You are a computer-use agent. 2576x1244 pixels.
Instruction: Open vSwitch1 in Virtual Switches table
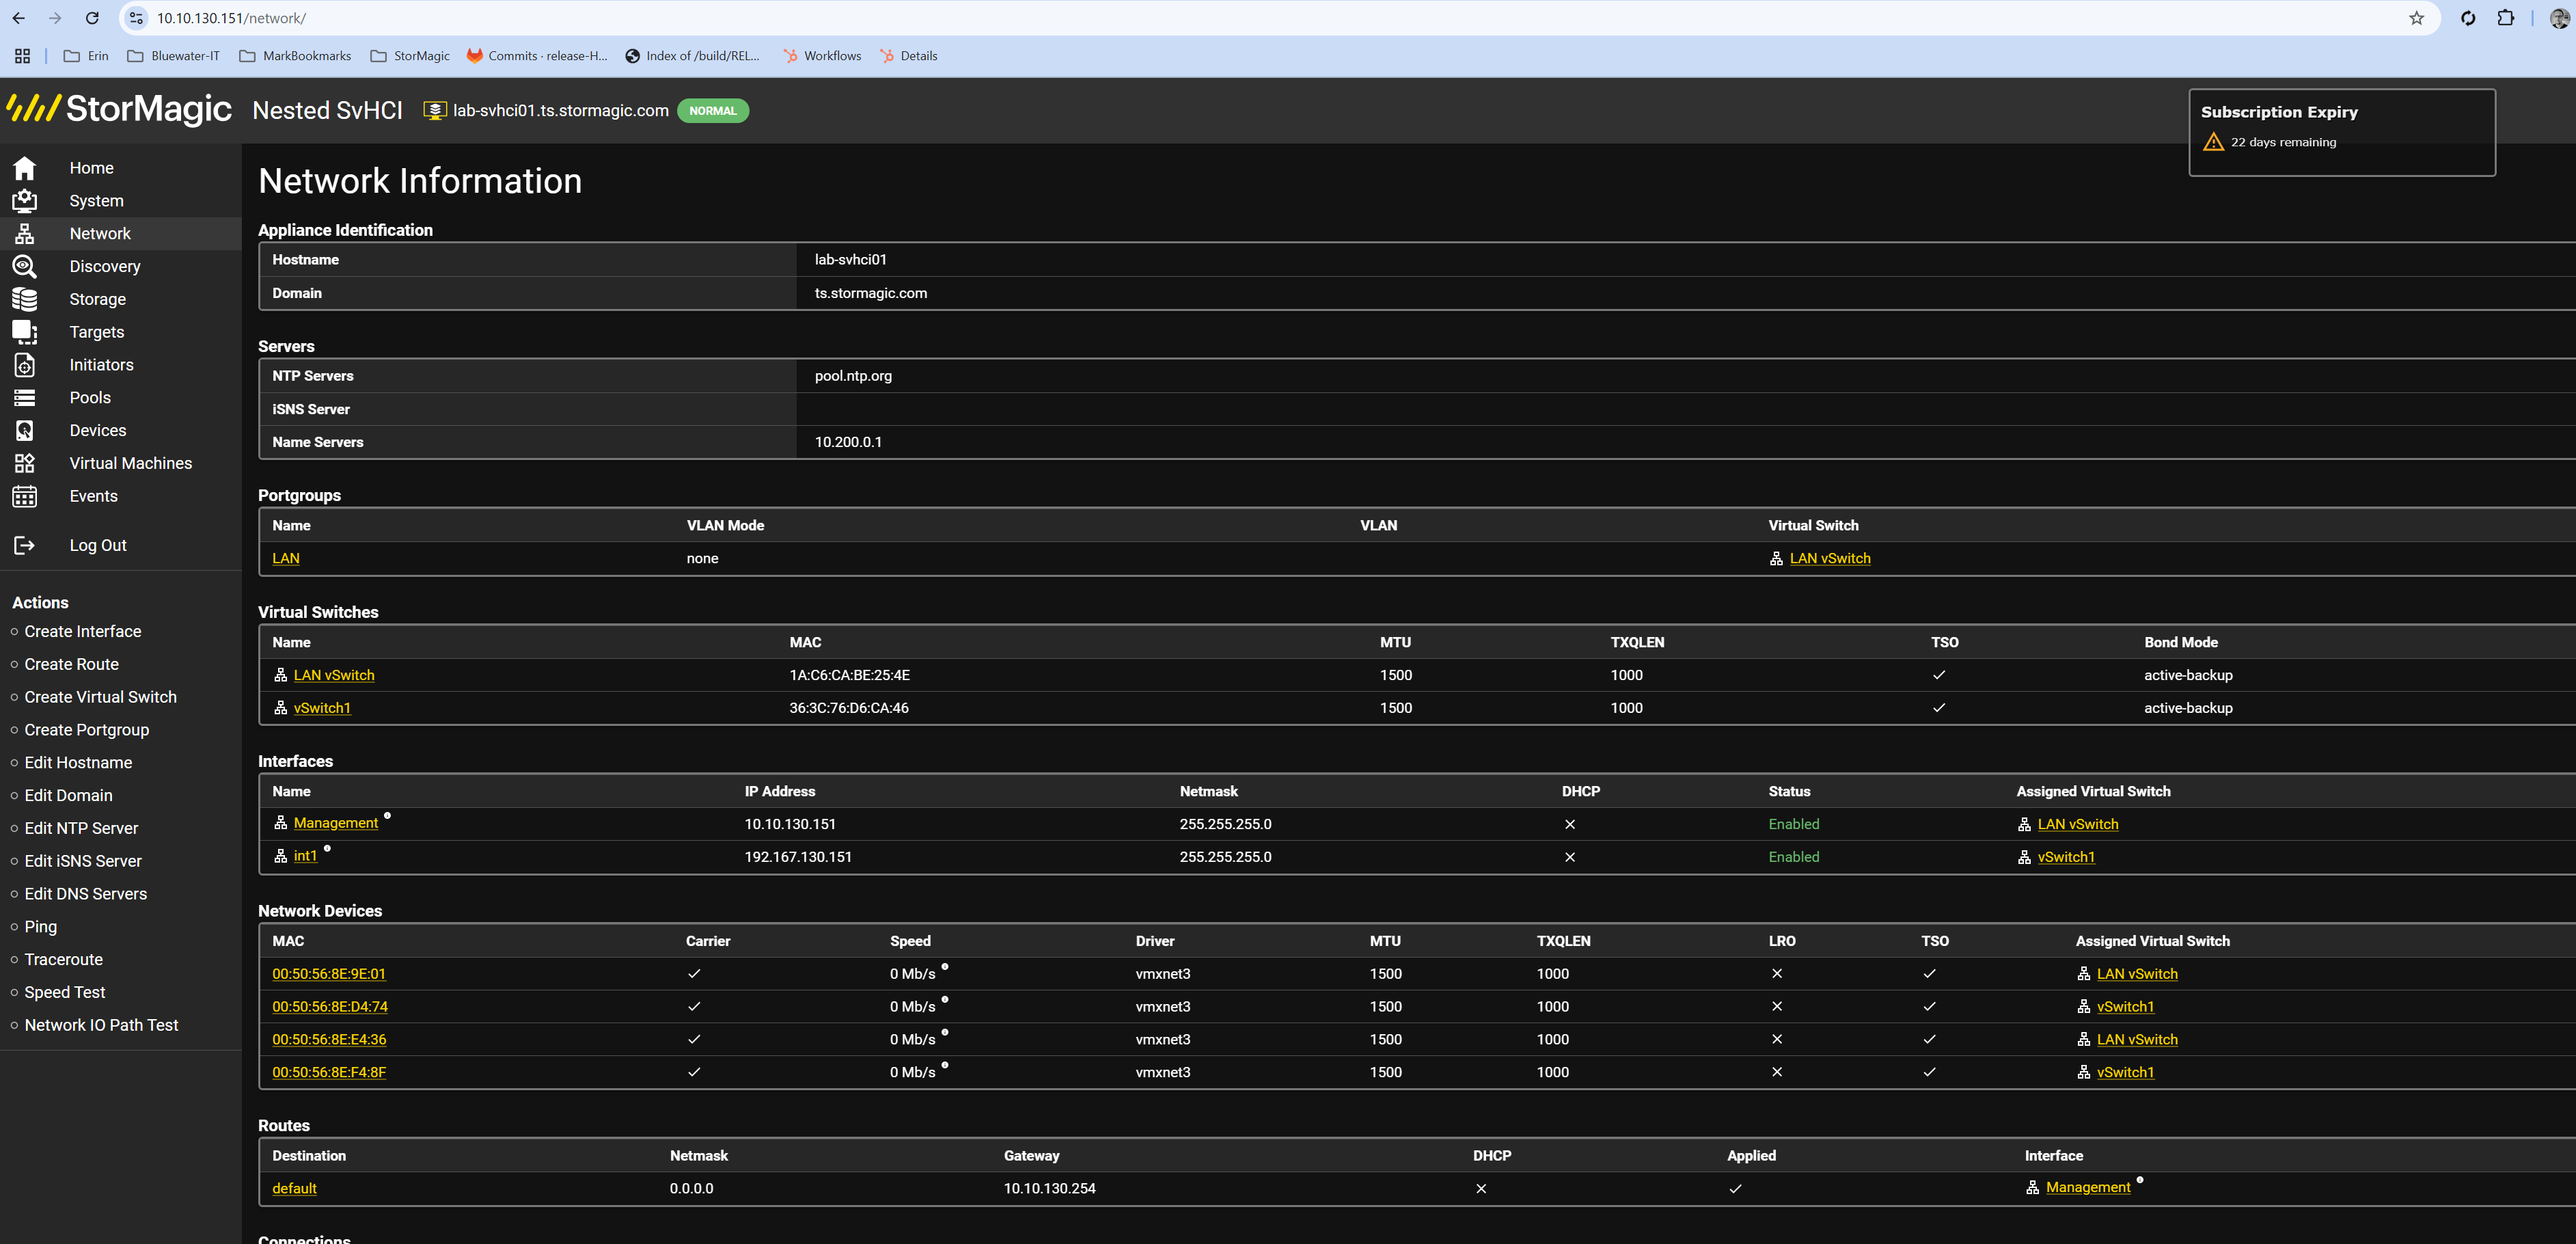[322, 708]
